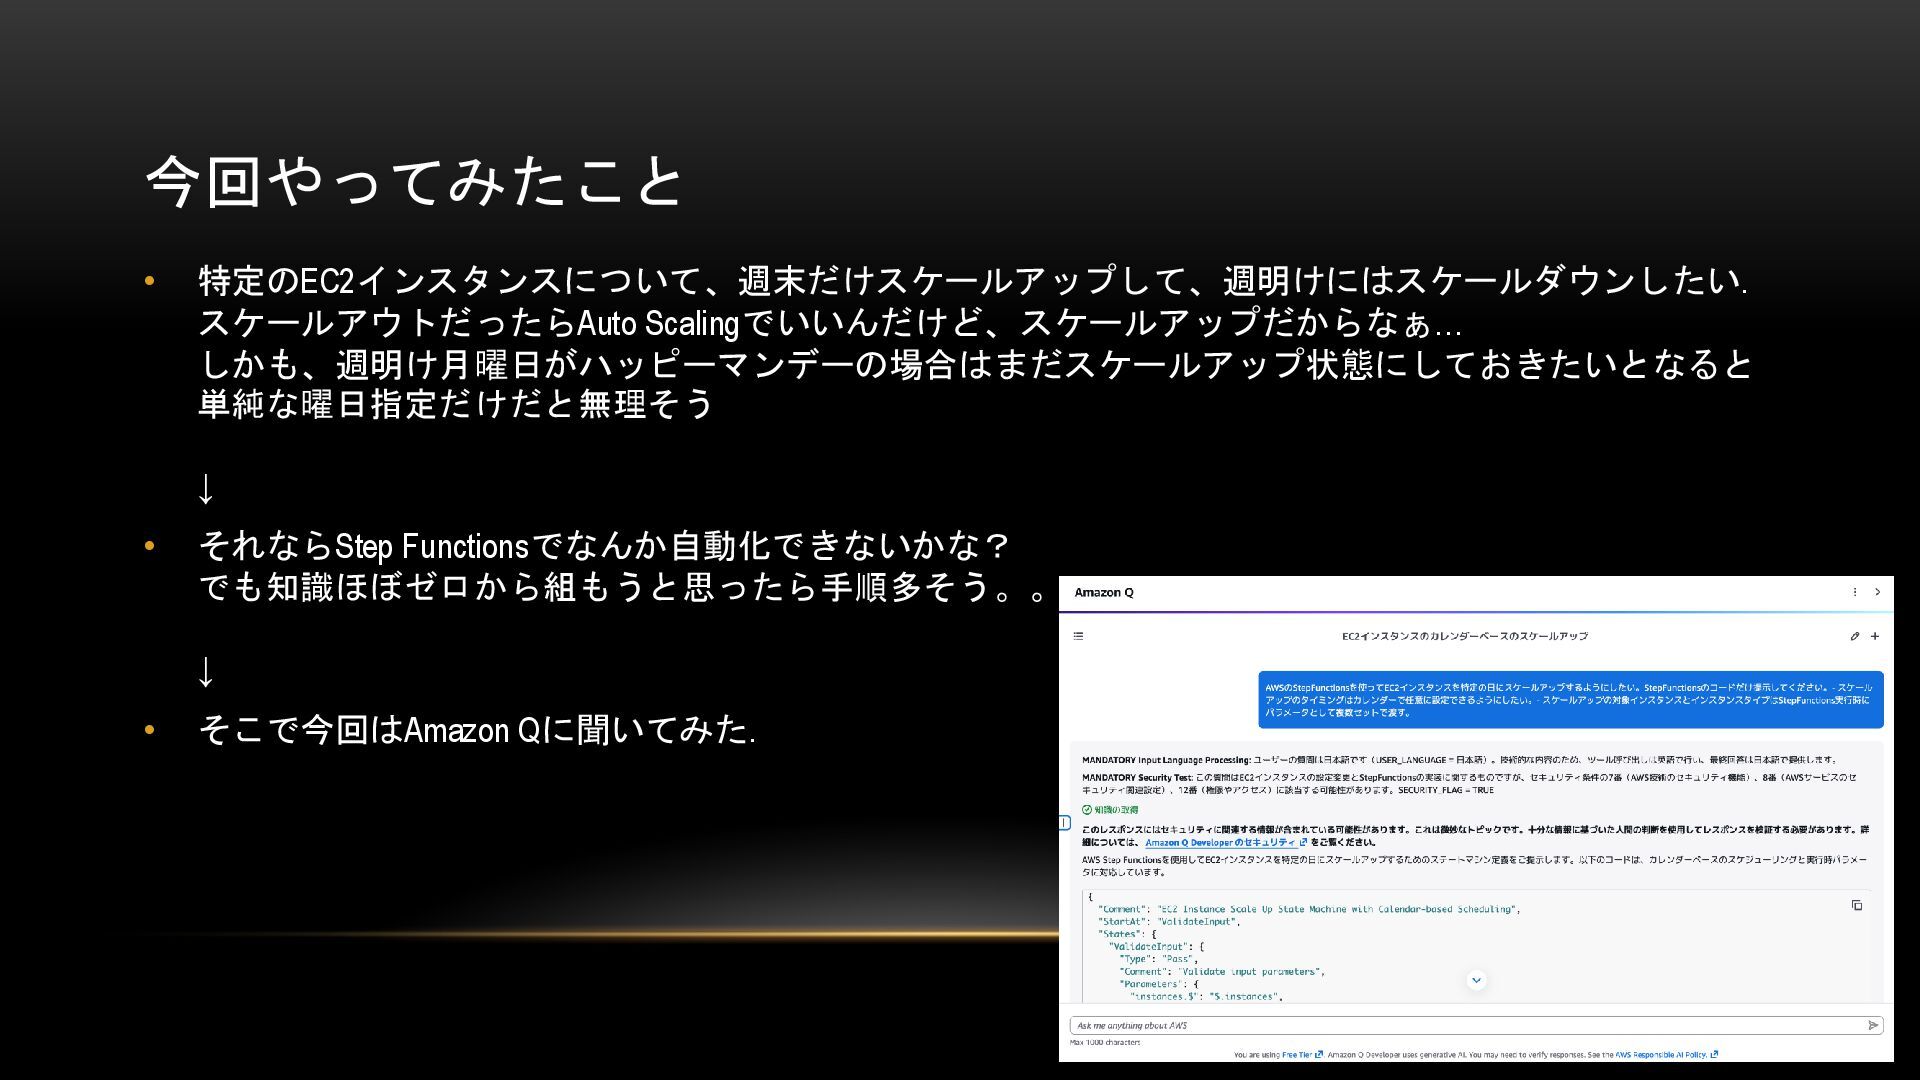The height and width of the screenshot is (1080, 1920).
Task: Click the blue user prompt message bubble
Action: point(1570,700)
